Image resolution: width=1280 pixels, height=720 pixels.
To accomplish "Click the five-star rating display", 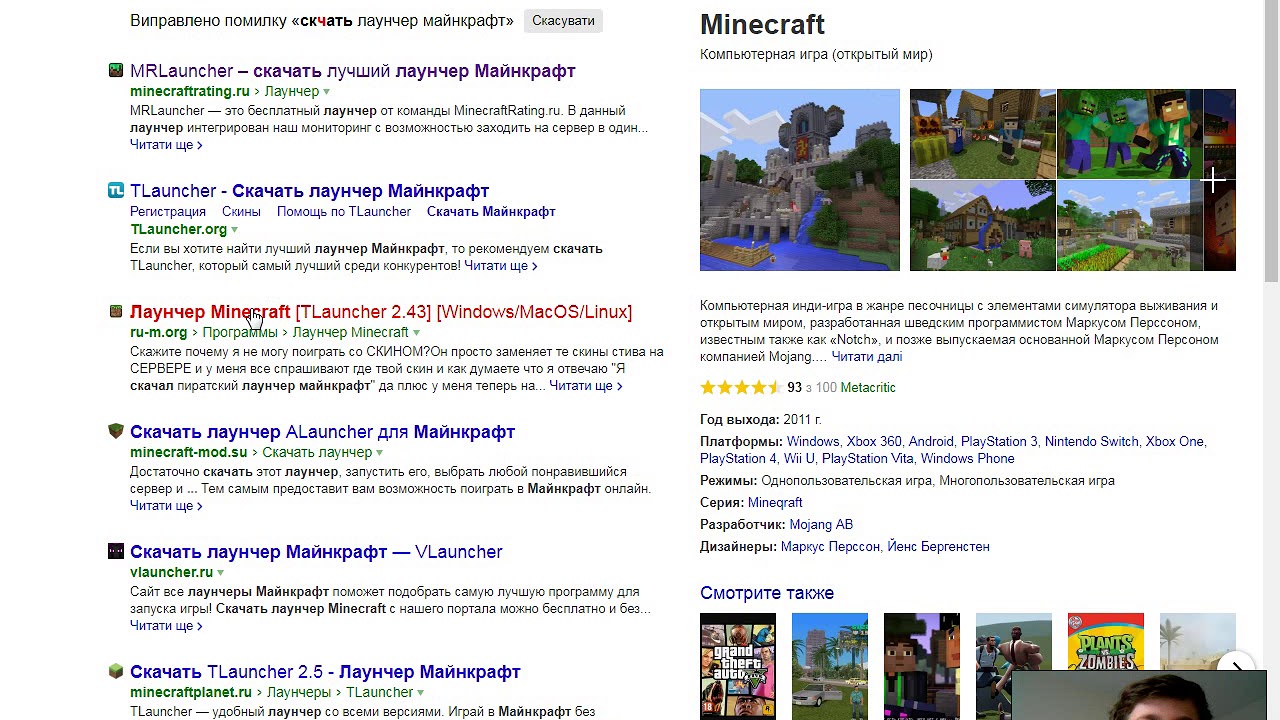I will coord(740,388).
